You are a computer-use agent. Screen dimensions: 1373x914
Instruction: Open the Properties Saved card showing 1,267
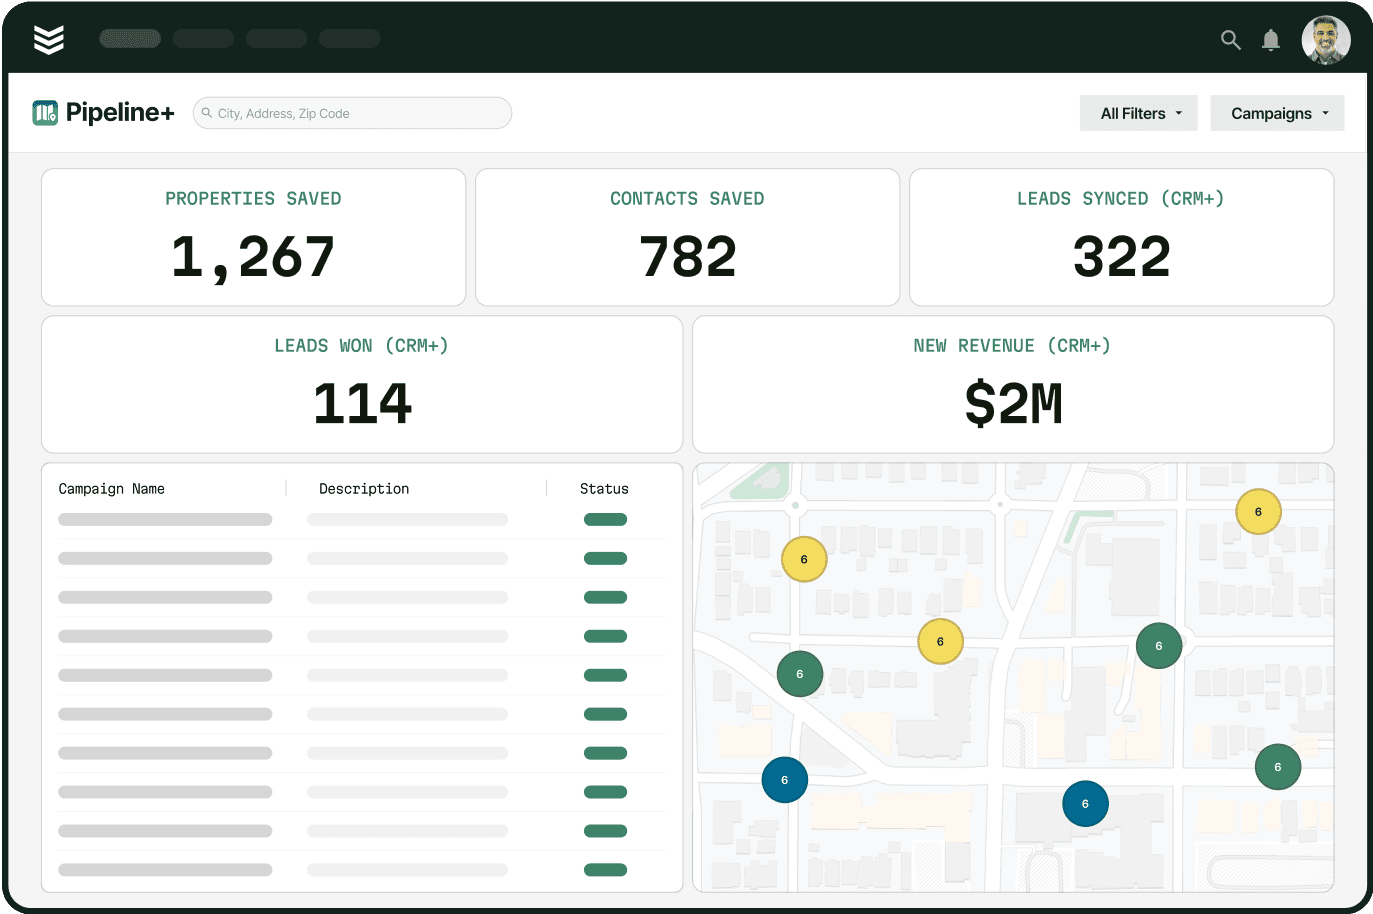click(253, 237)
